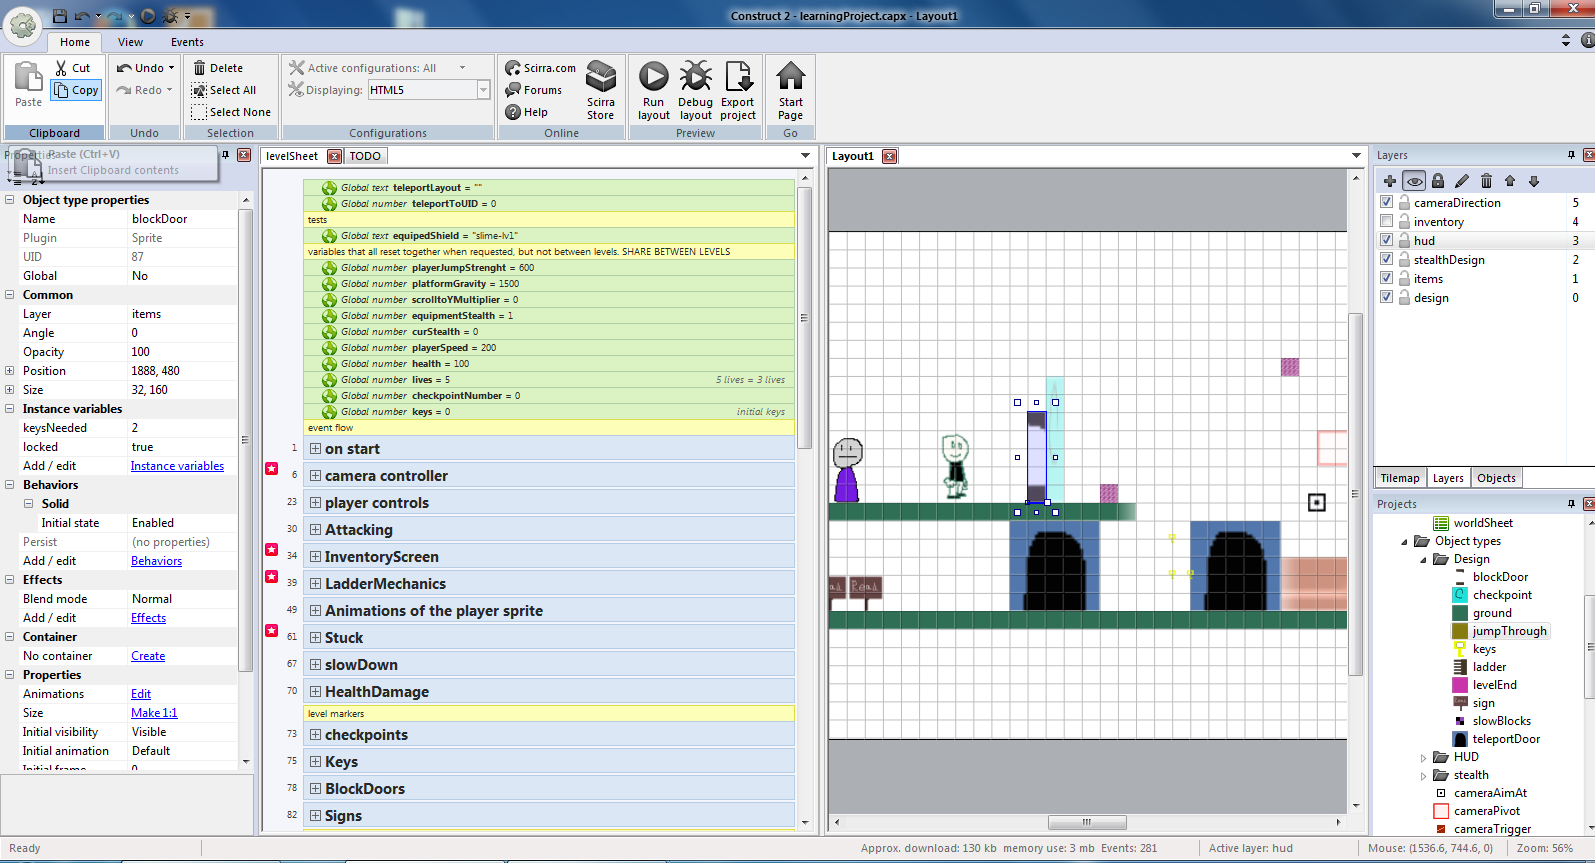Select the teleportDoor object in Projects
This screenshot has width=1595, height=863.
pos(1506,739)
